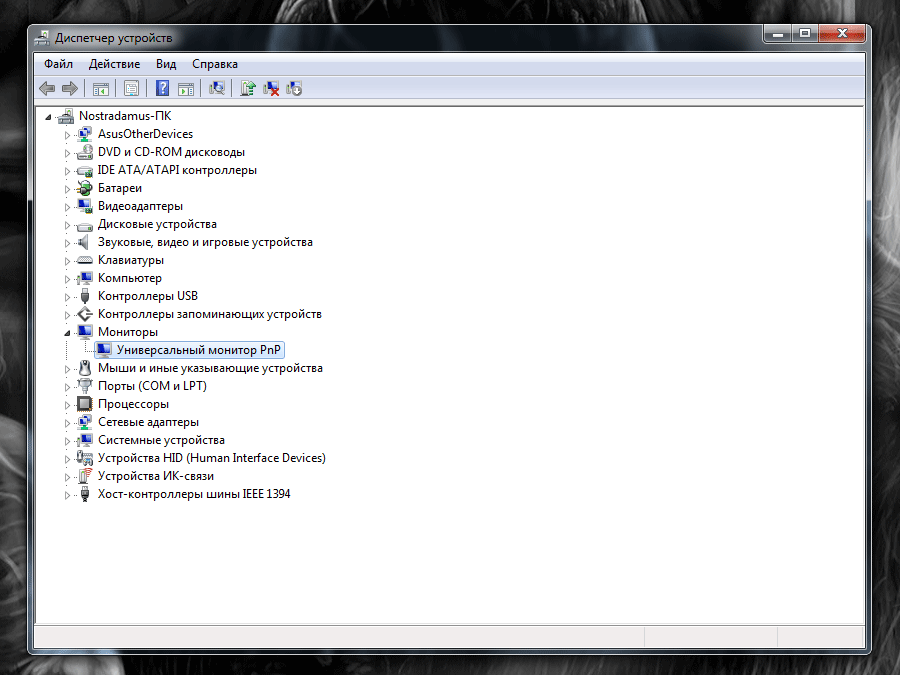The height and width of the screenshot is (675, 900).
Task: Select Универсальный монитор PnP device
Action: click(x=198, y=350)
